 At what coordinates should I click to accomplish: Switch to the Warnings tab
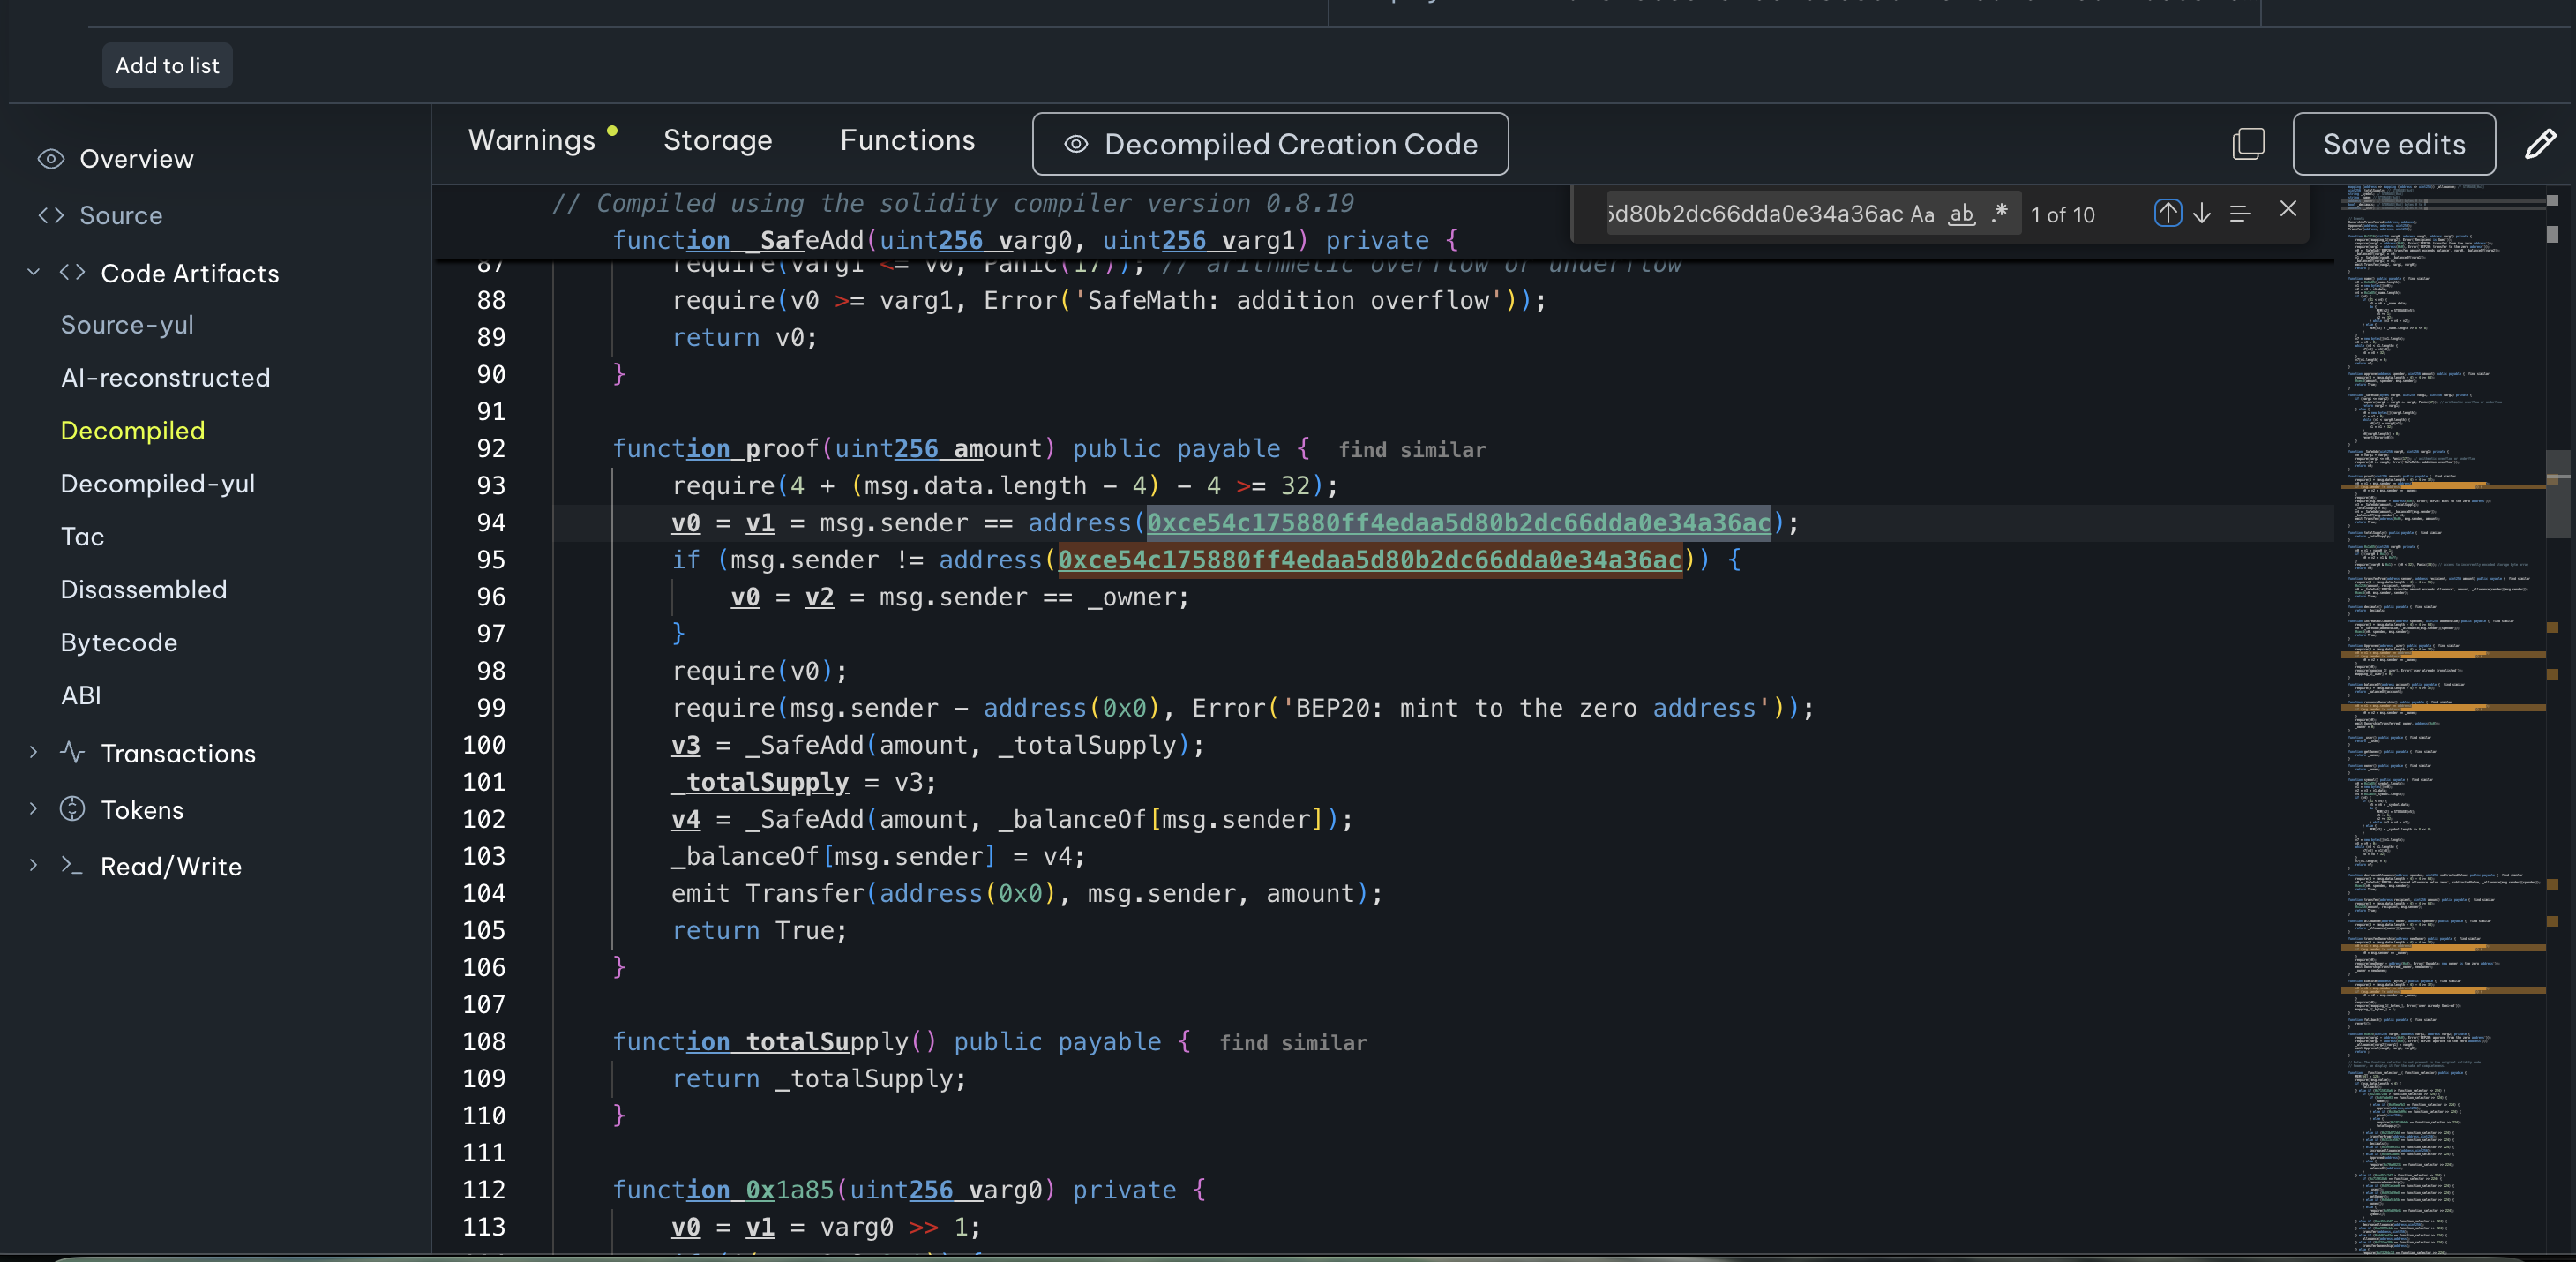coord(532,140)
